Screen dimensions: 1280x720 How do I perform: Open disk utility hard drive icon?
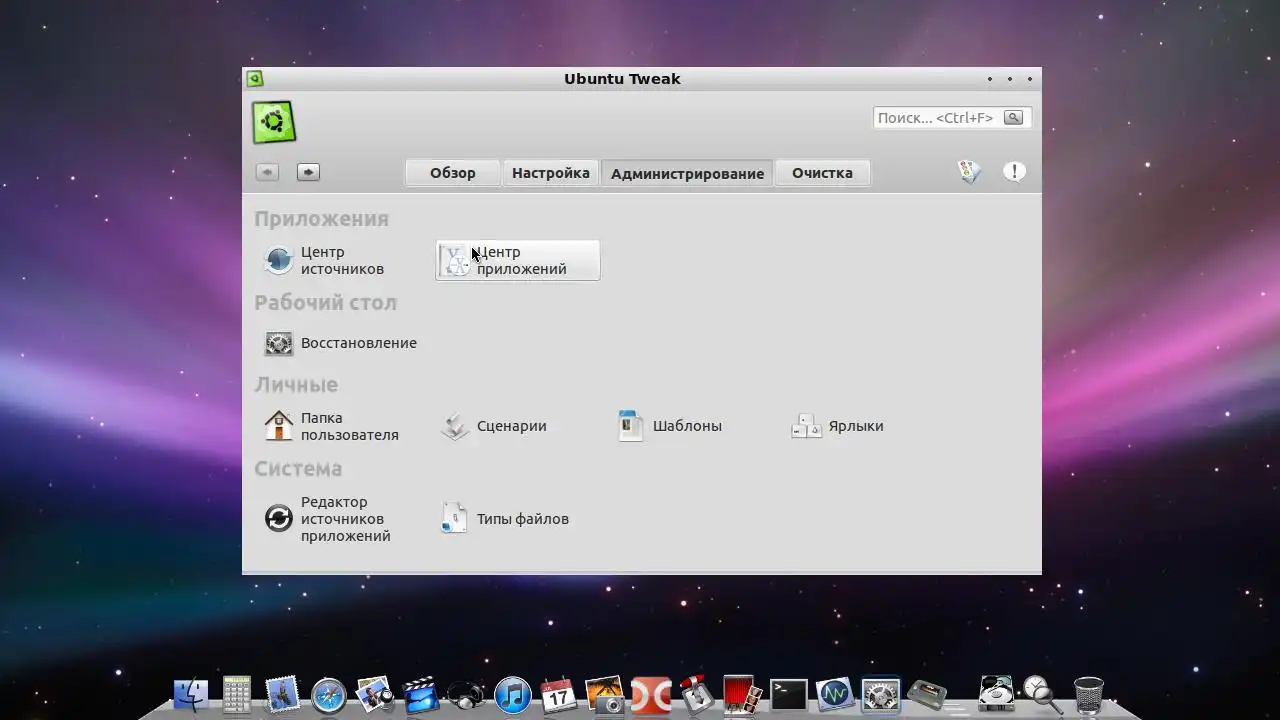point(996,694)
